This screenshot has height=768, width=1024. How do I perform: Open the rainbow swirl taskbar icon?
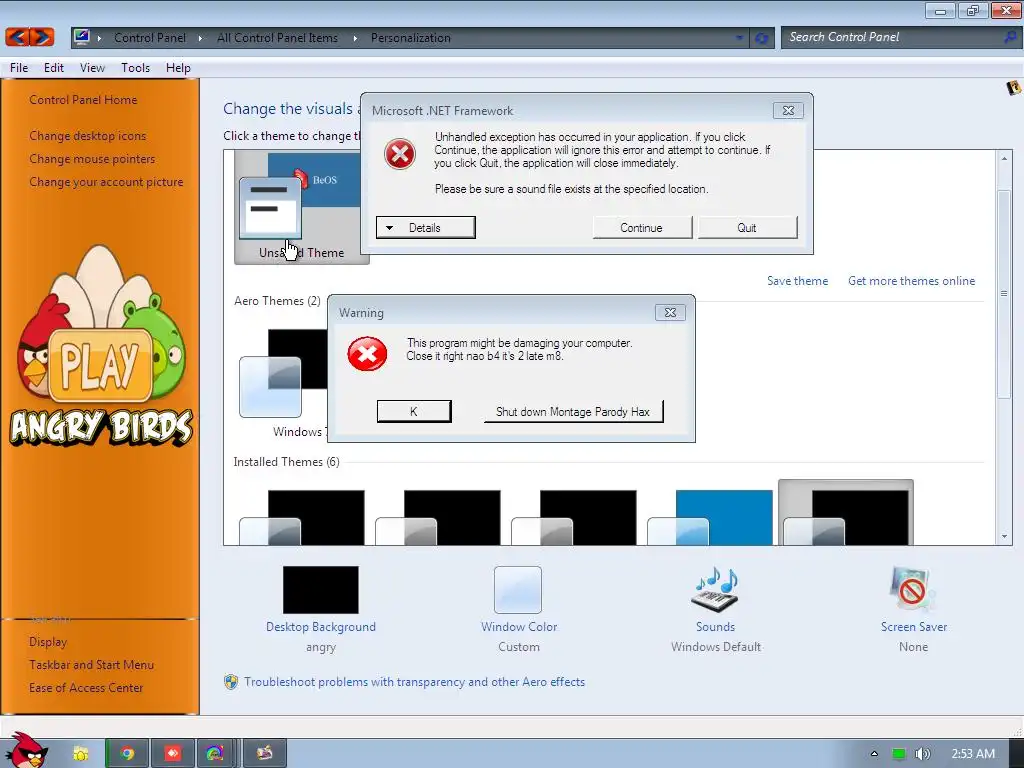click(x=215, y=754)
